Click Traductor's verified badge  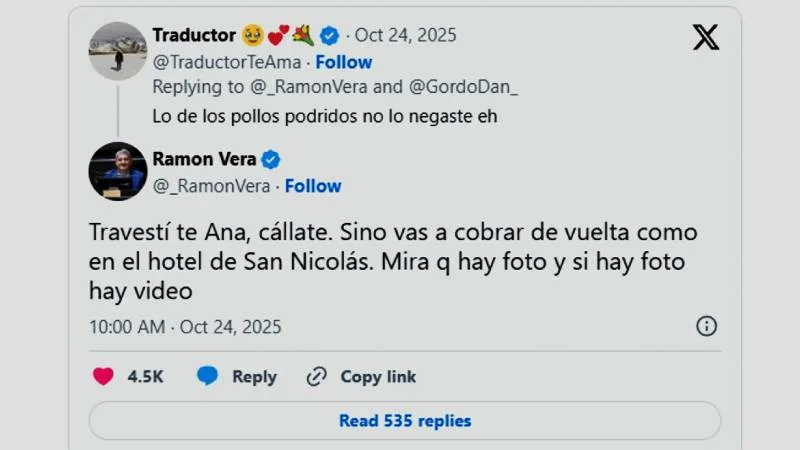tap(331, 36)
